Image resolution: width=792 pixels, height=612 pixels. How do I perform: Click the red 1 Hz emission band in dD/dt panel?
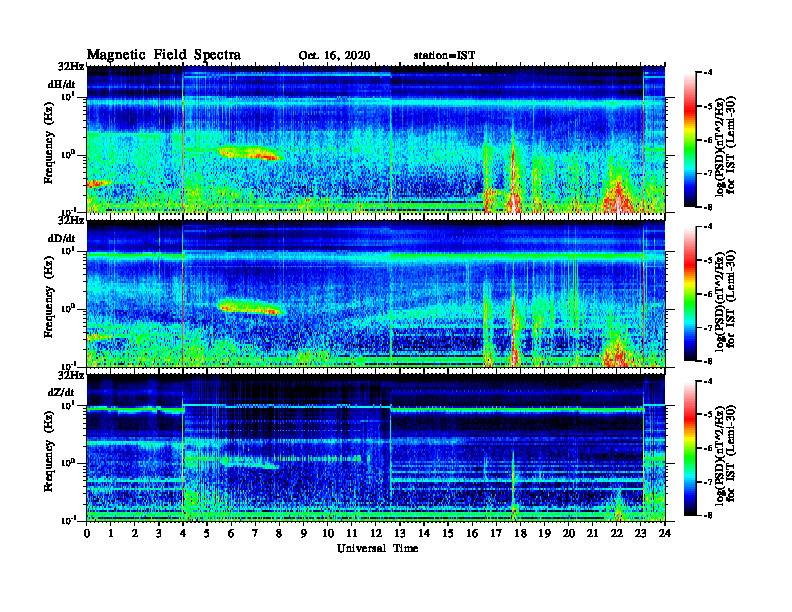250,307
